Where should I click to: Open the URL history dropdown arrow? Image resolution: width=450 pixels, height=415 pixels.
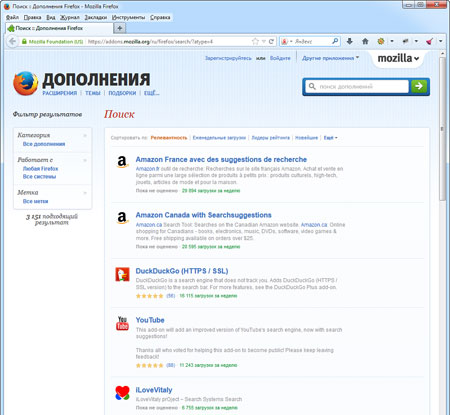(263, 41)
